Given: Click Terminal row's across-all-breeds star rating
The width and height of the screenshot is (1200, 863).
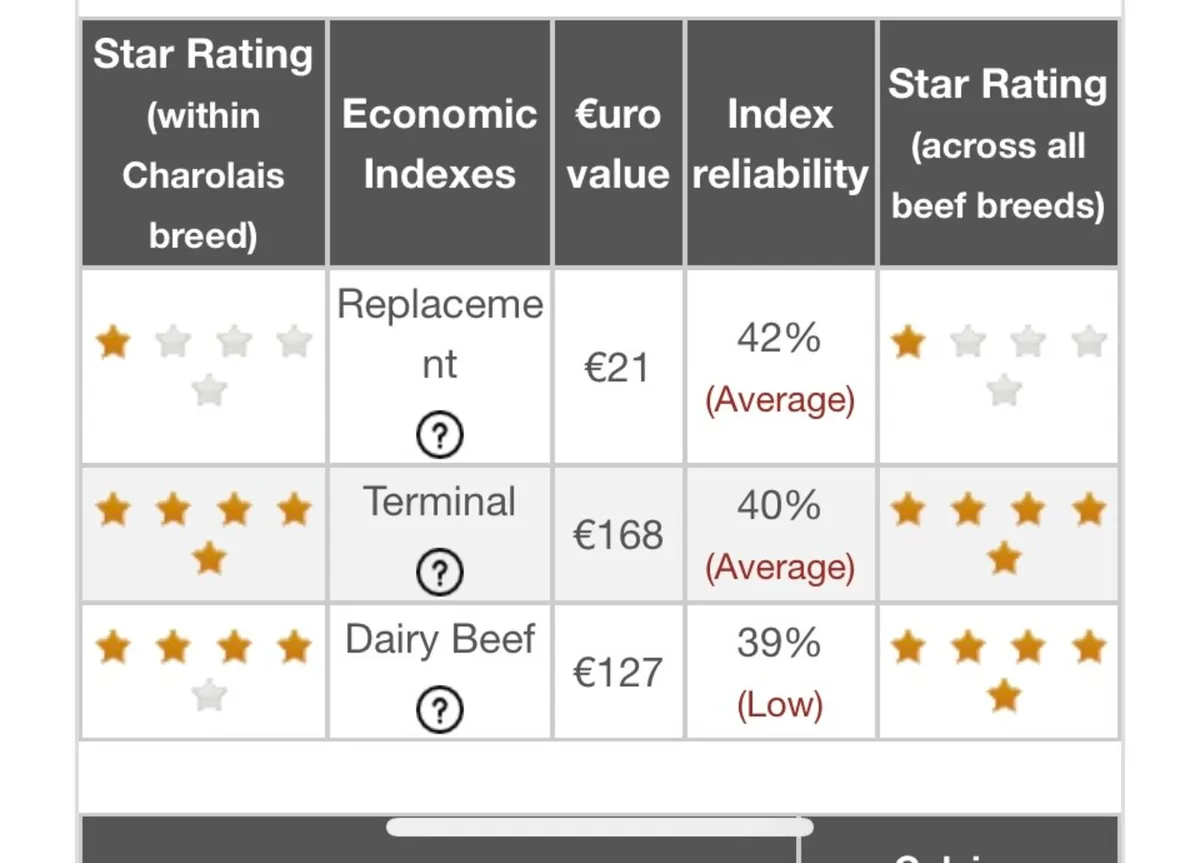Looking at the screenshot, I should pyautogui.click(x=998, y=533).
